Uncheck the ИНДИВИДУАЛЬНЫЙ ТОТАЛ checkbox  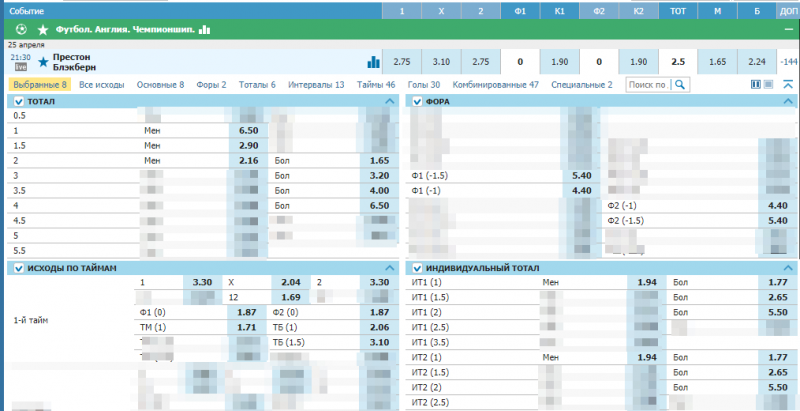pos(417,268)
